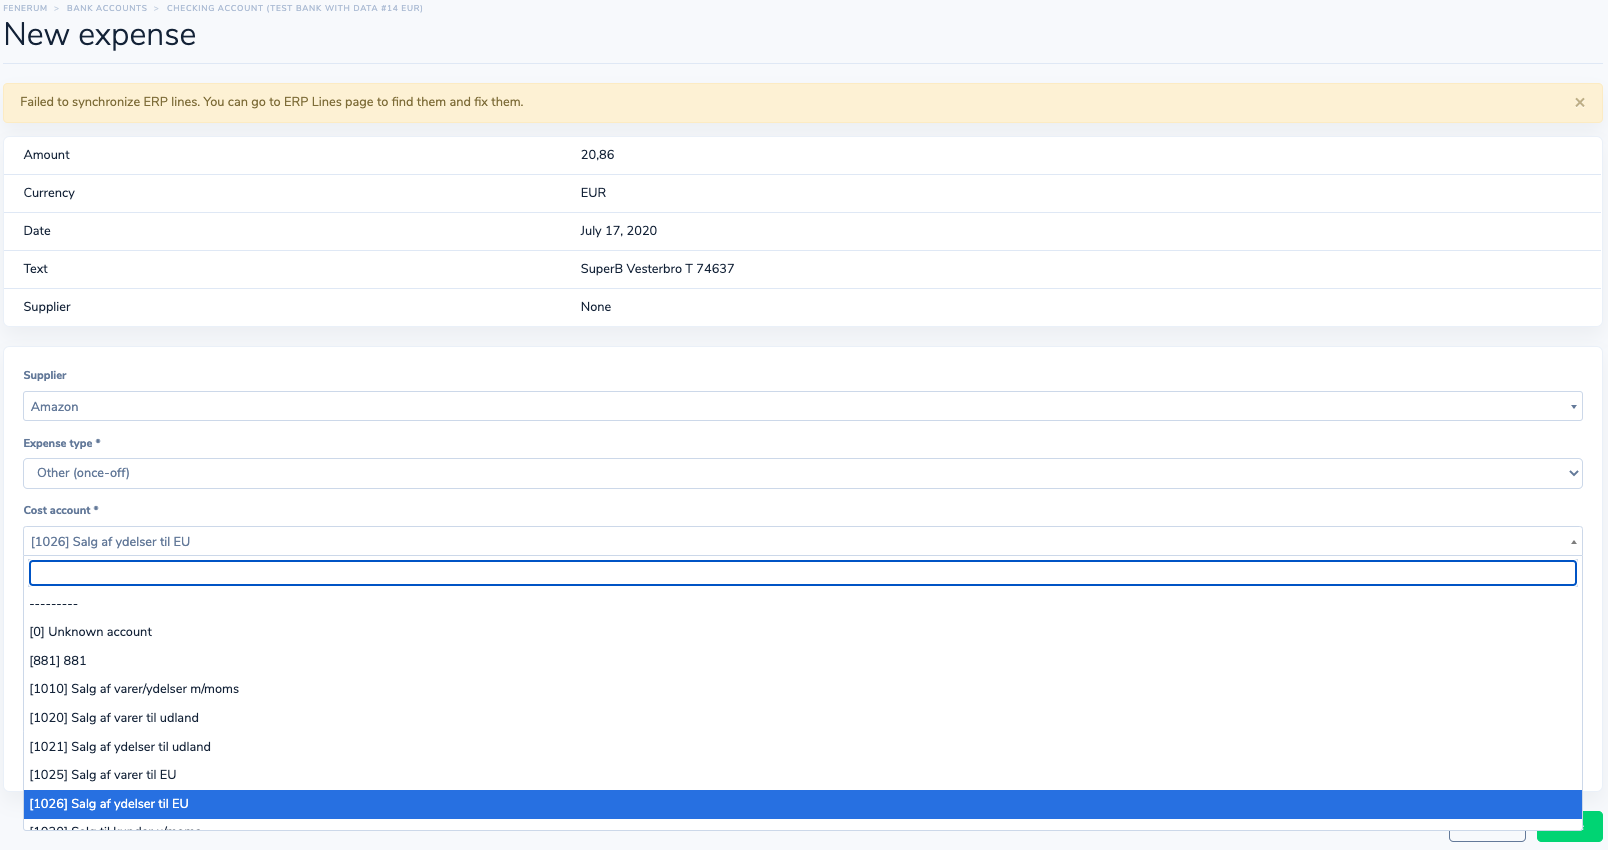Click the Supplier dropdown arrow icon
The width and height of the screenshot is (1608, 850).
1573,407
